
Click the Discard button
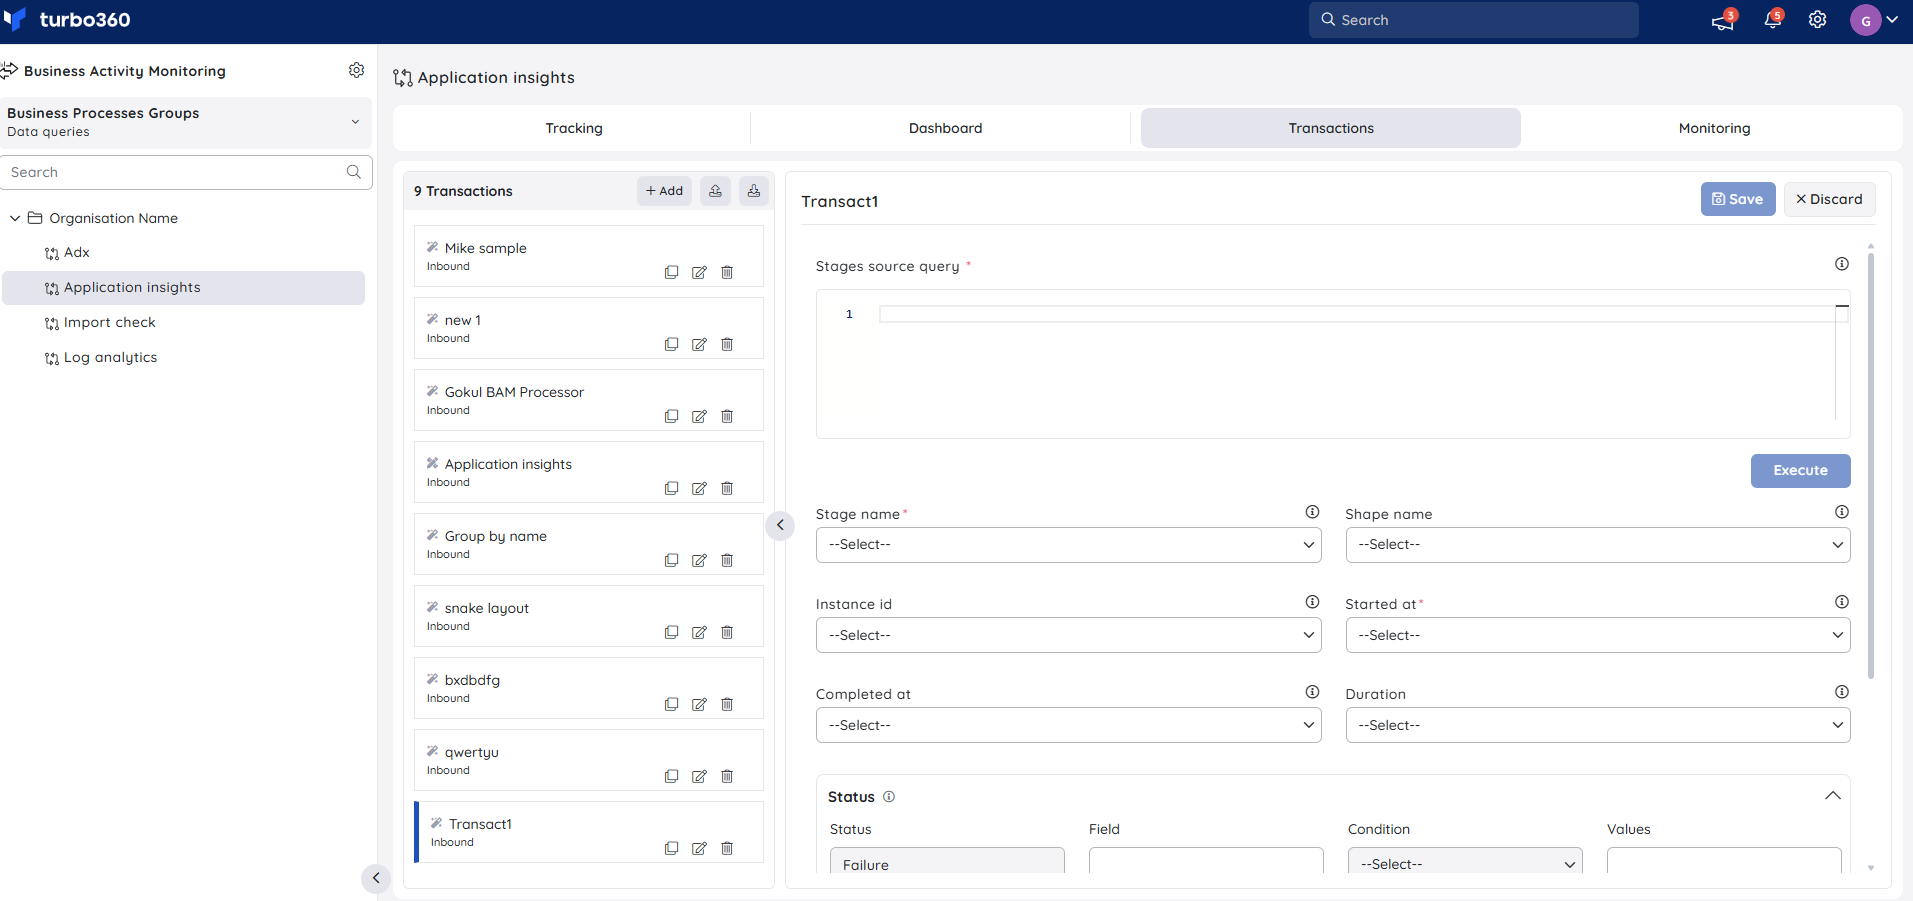point(1829,199)
